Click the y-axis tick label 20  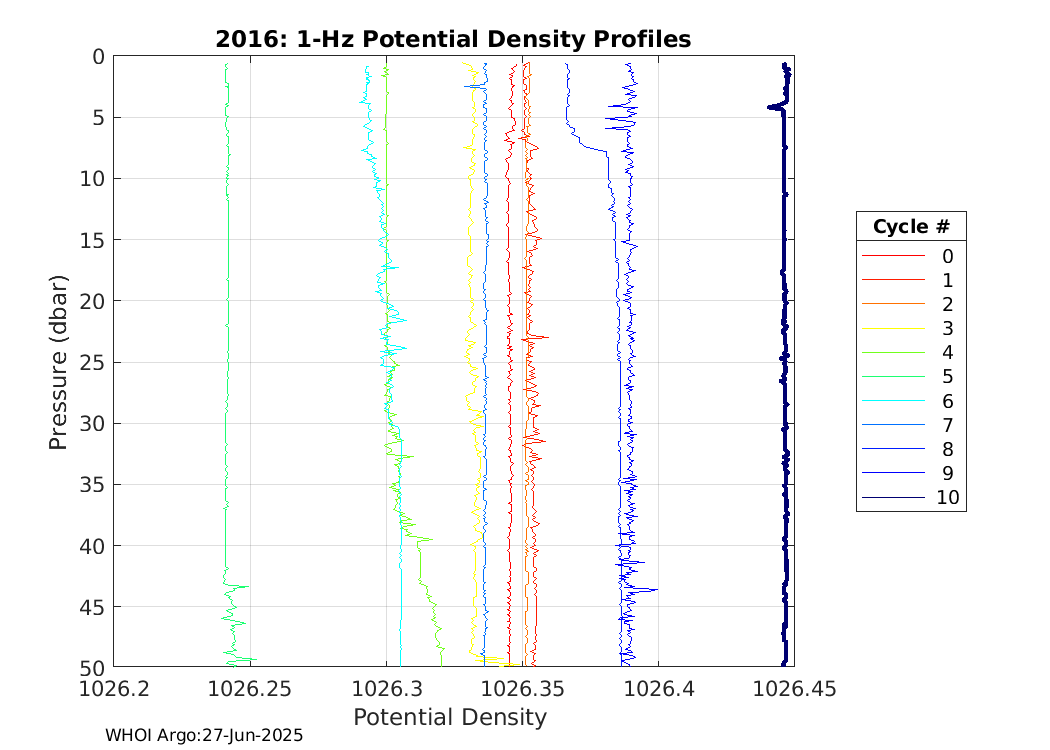(92, 301)
